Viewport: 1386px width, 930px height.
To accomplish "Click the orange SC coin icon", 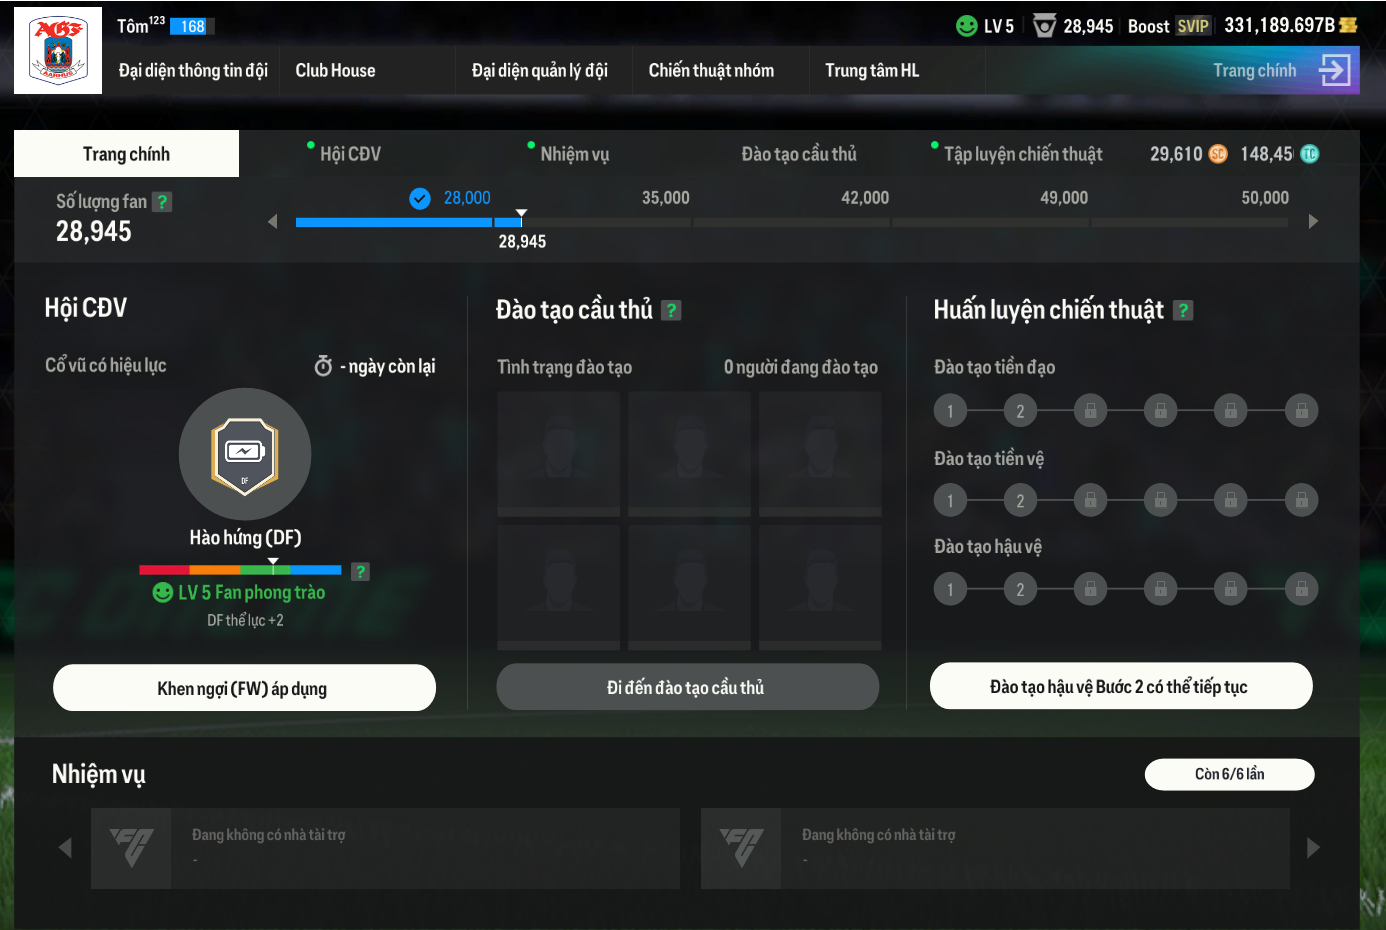I will [1218, 154].
